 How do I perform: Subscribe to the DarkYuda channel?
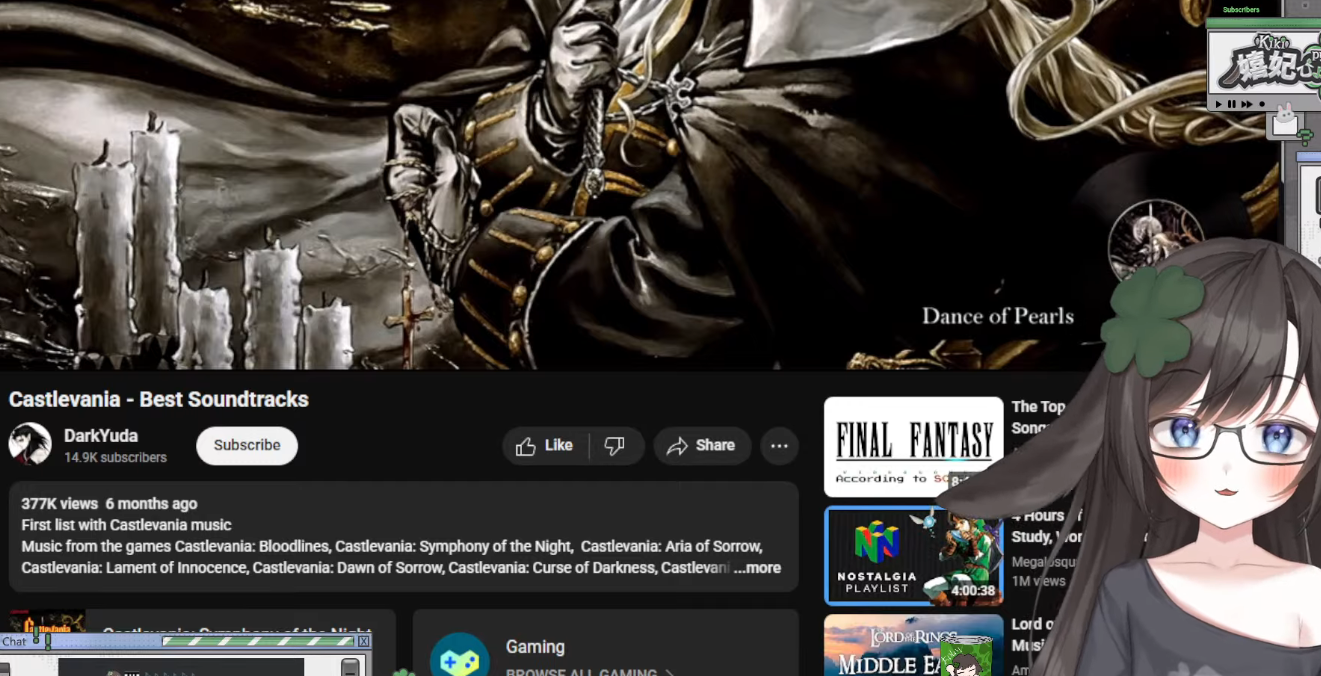247,446
